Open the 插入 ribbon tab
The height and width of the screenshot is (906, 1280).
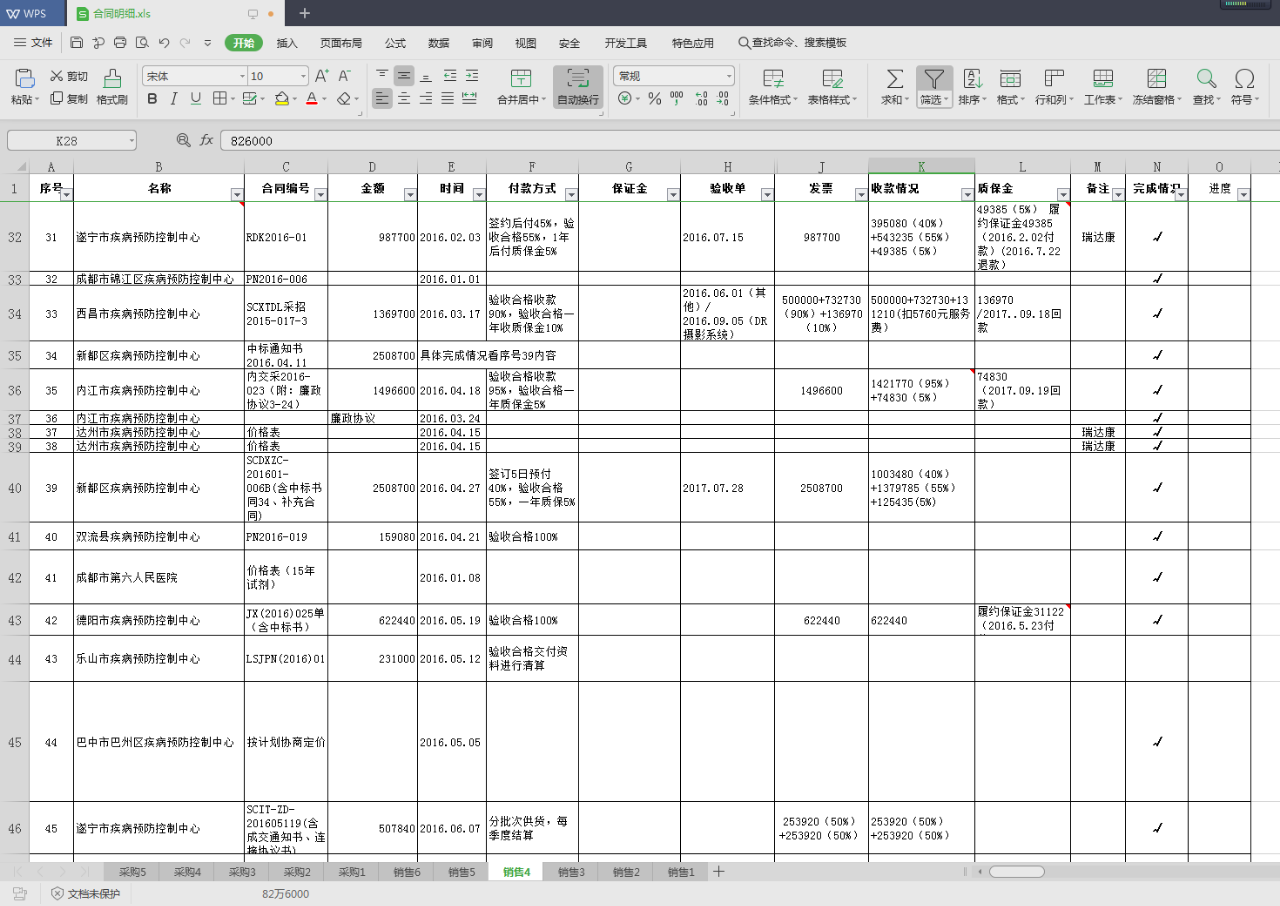coord(287,43)
